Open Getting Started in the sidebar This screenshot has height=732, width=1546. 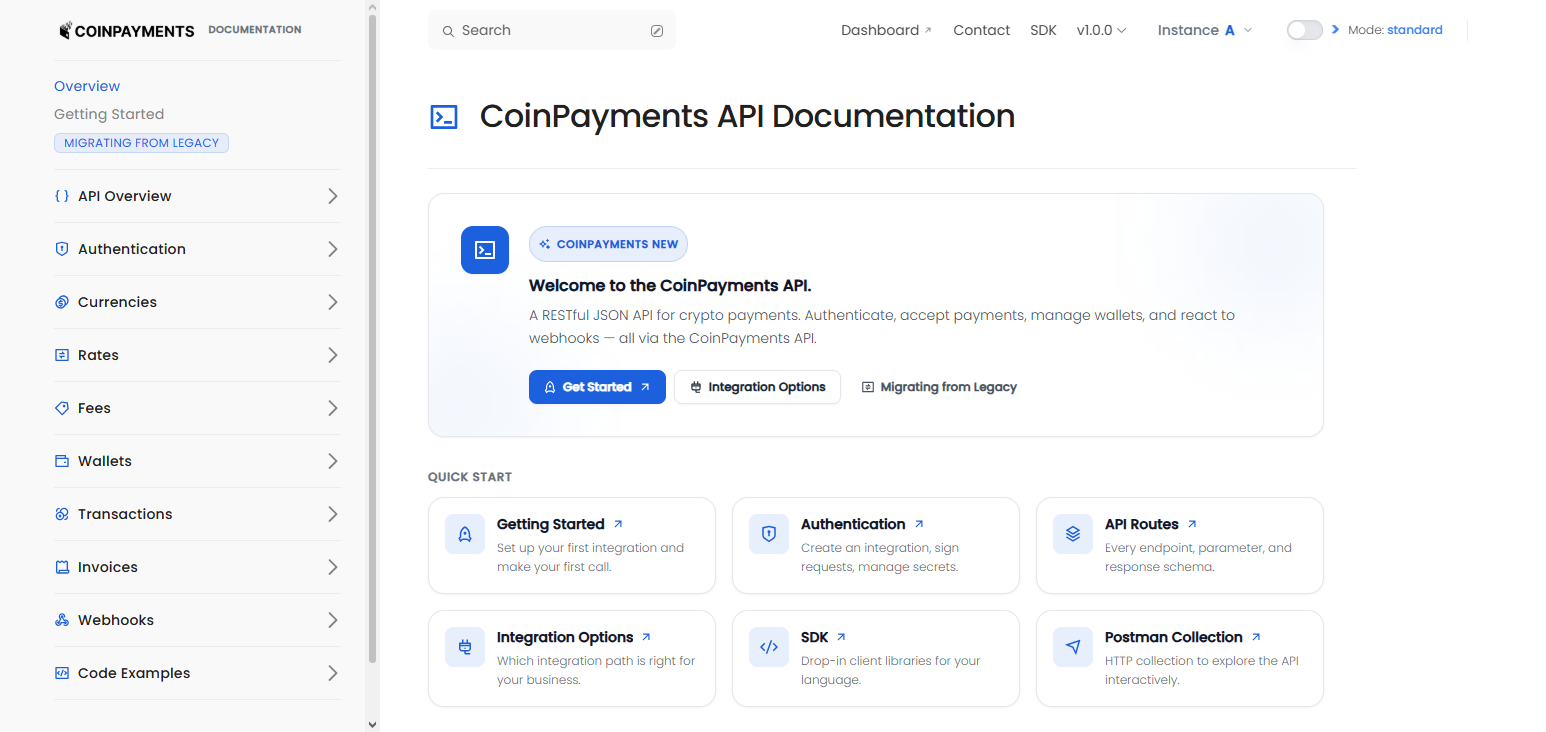tap(109, 114)
